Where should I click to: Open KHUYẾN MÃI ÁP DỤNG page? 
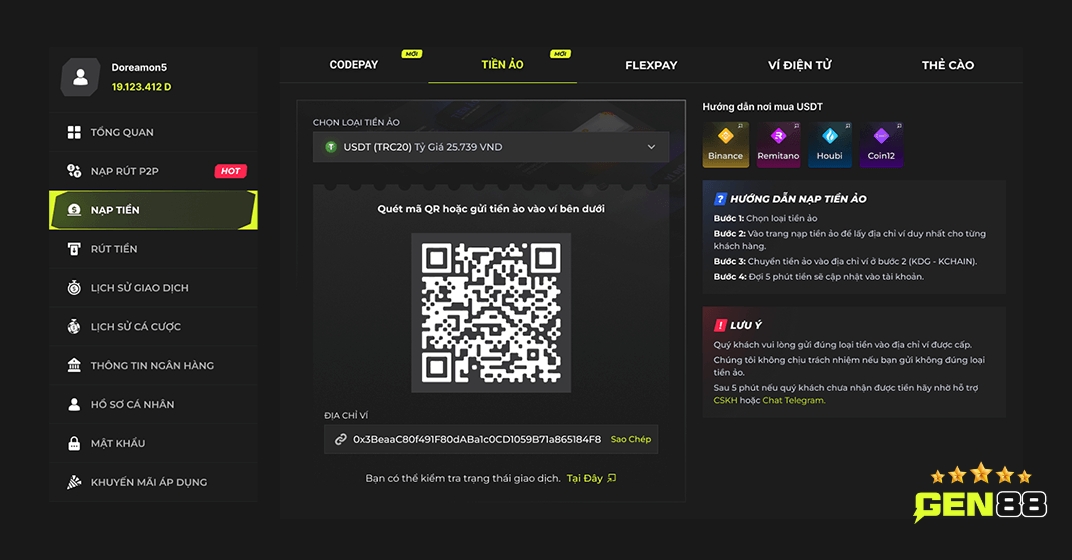point(153,482)
